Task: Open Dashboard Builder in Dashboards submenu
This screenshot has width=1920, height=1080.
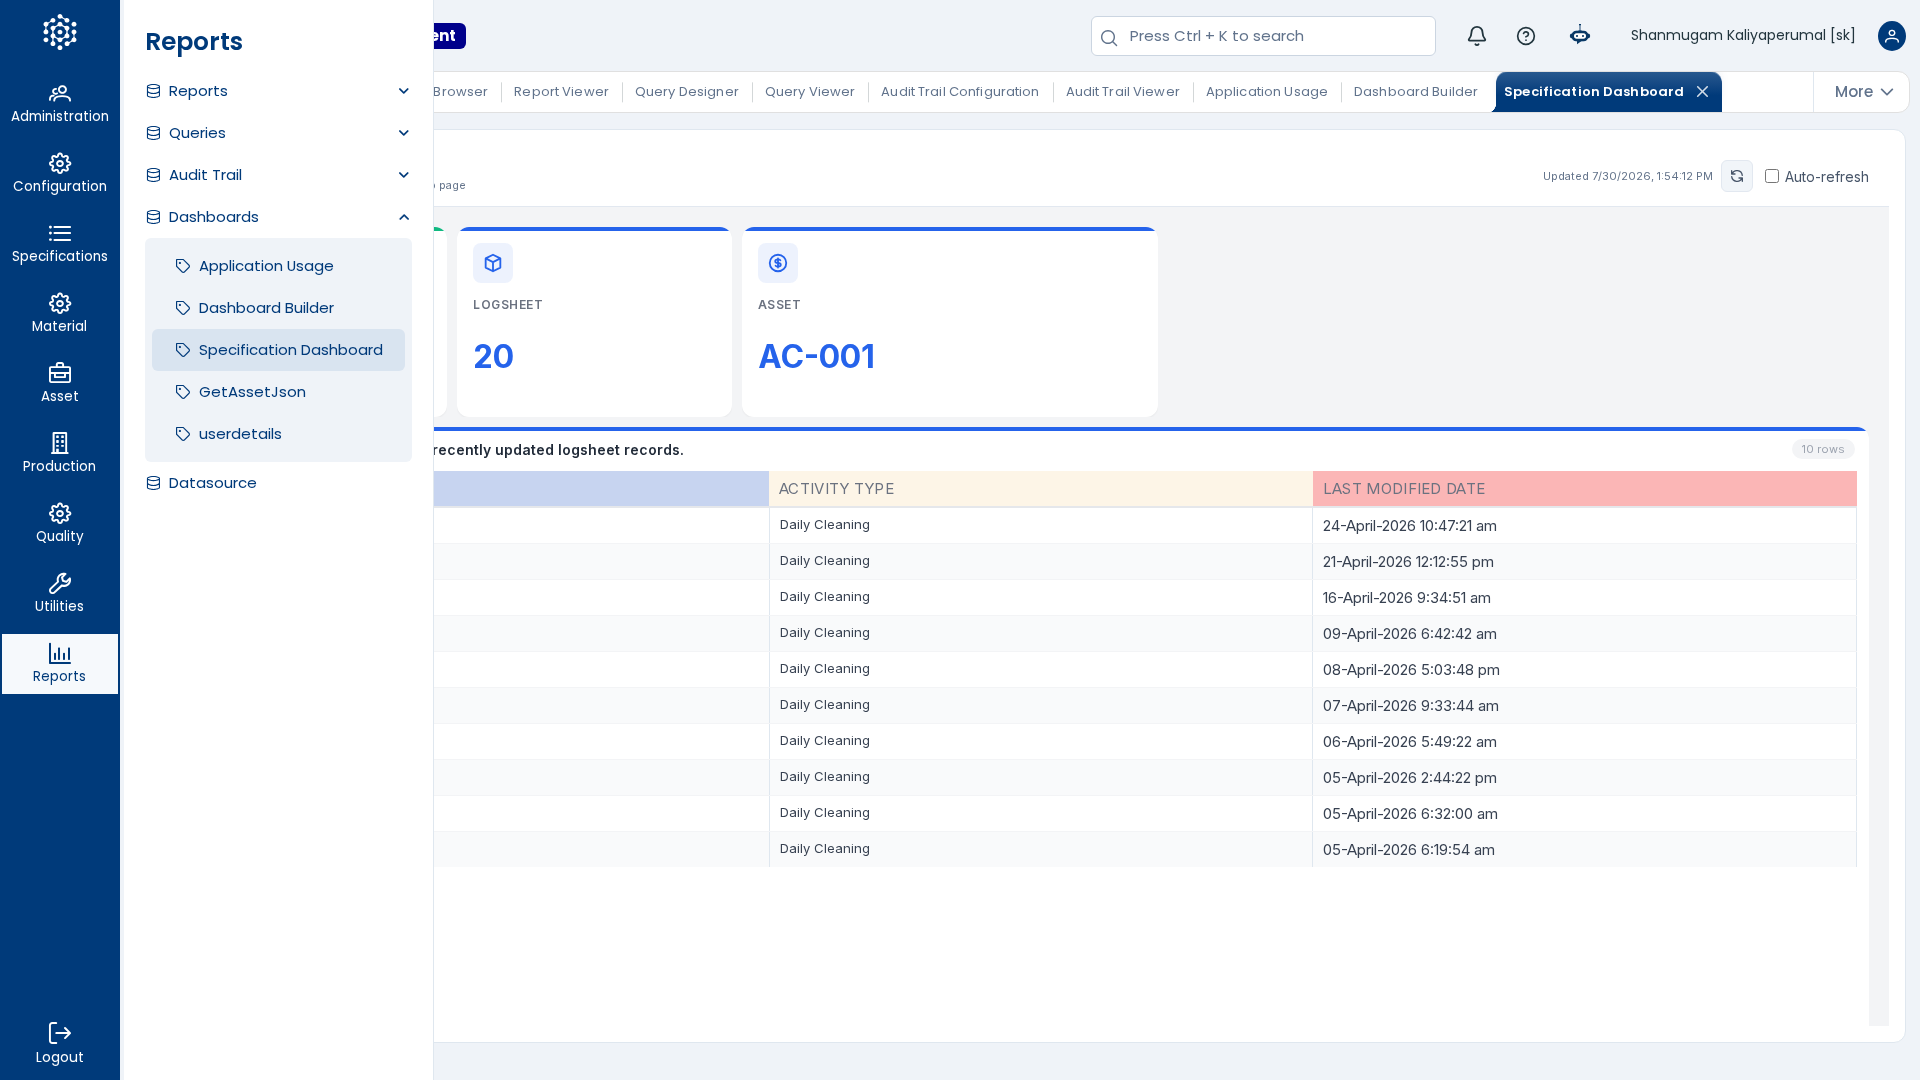Action: pyautogui.click(x=278, y=308)
